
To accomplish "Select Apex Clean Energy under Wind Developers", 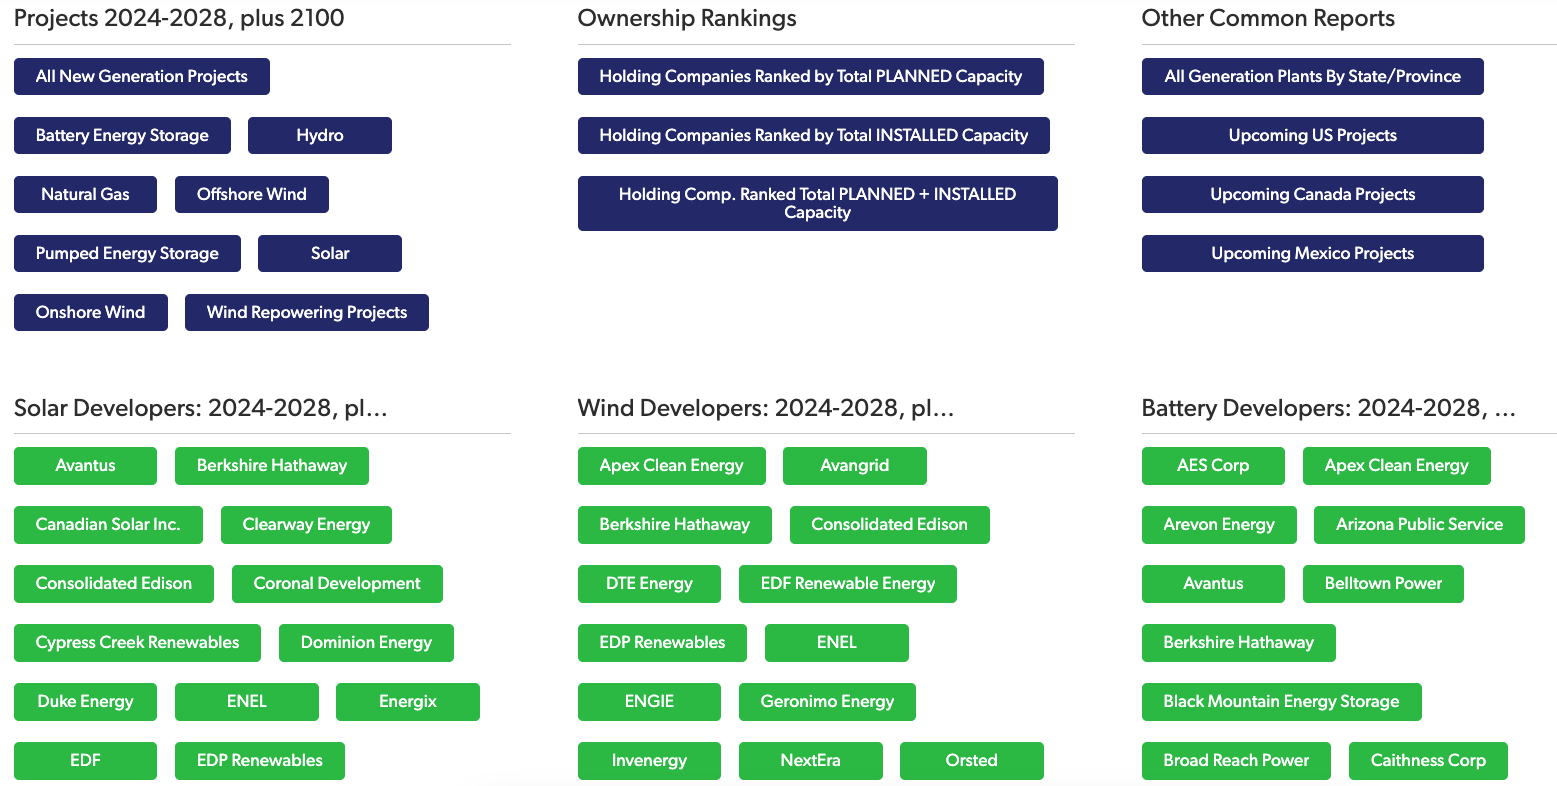I will (x=672, y=465).
